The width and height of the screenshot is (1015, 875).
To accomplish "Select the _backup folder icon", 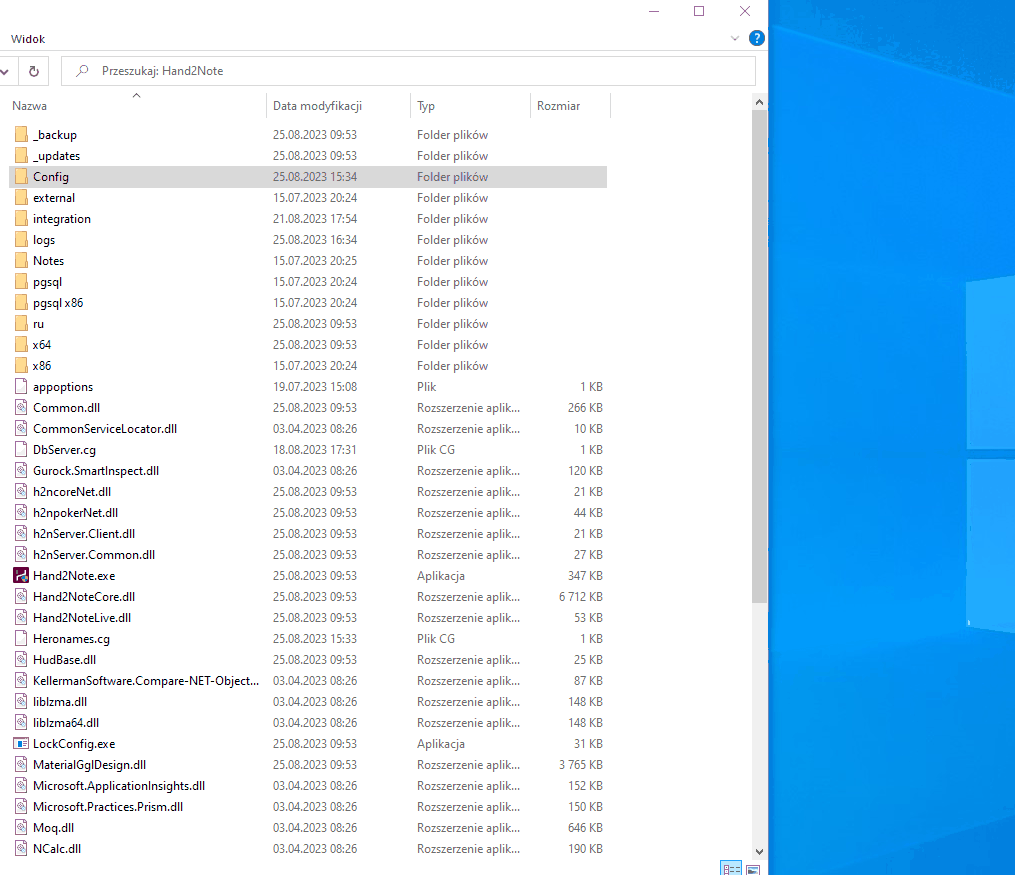I will click(21, 135).
